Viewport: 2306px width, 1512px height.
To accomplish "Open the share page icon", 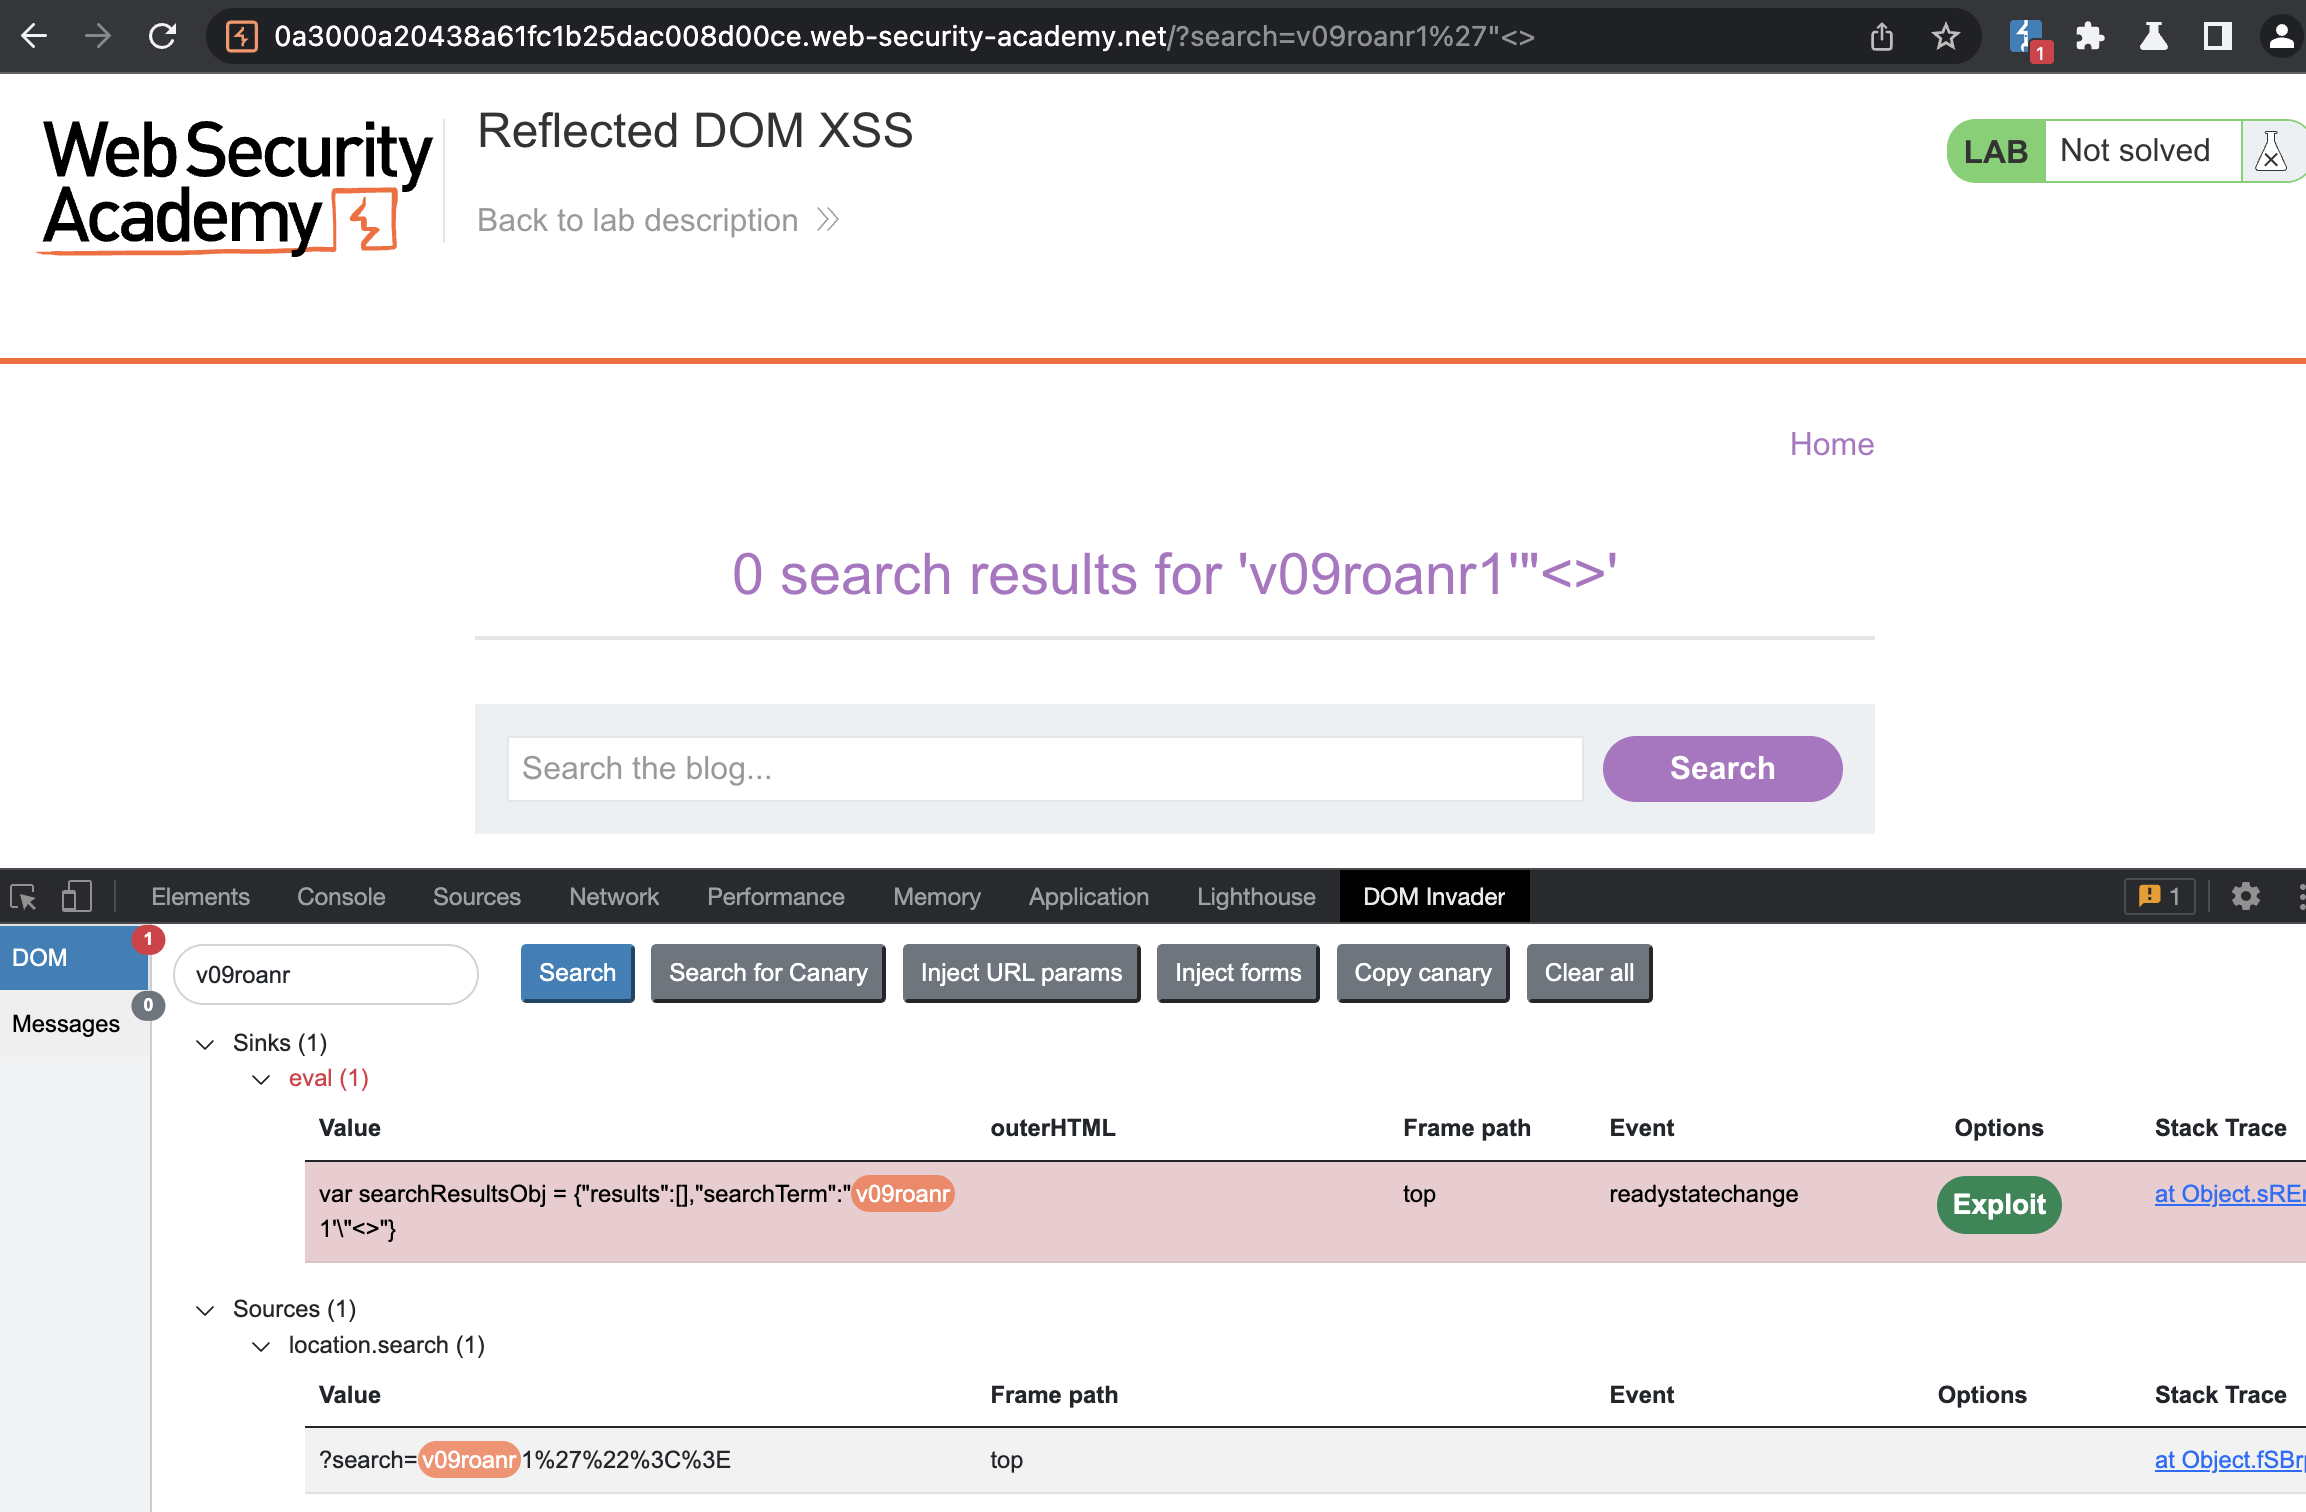I will pyautogui.click(x=1881, y=37).
